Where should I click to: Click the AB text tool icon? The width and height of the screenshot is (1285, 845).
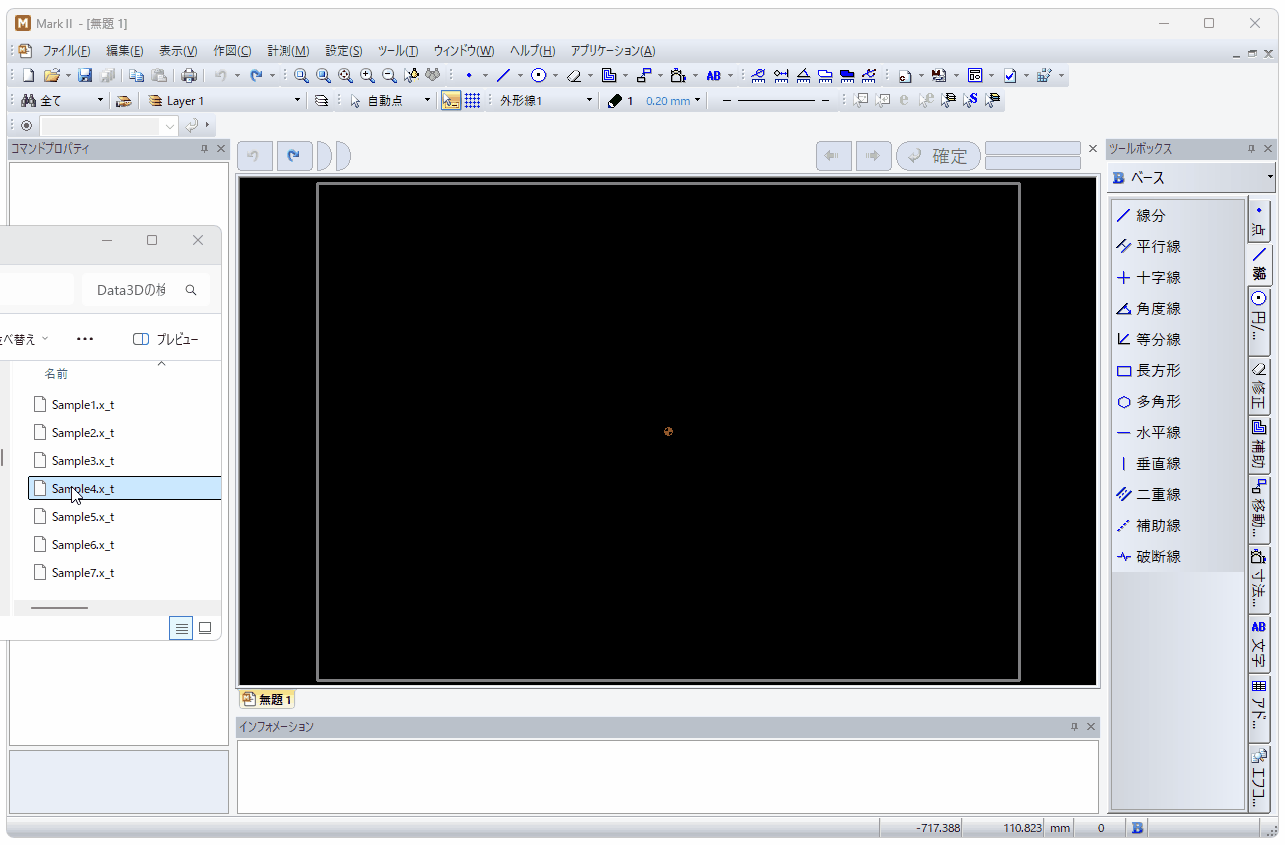pyautogui.click(x=713, y=75)
